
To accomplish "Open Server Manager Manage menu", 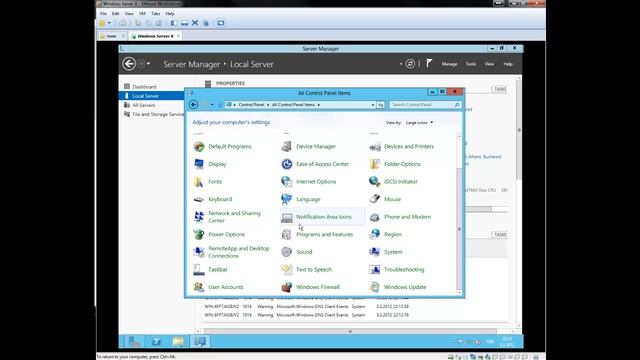I will tap(449, 64).
